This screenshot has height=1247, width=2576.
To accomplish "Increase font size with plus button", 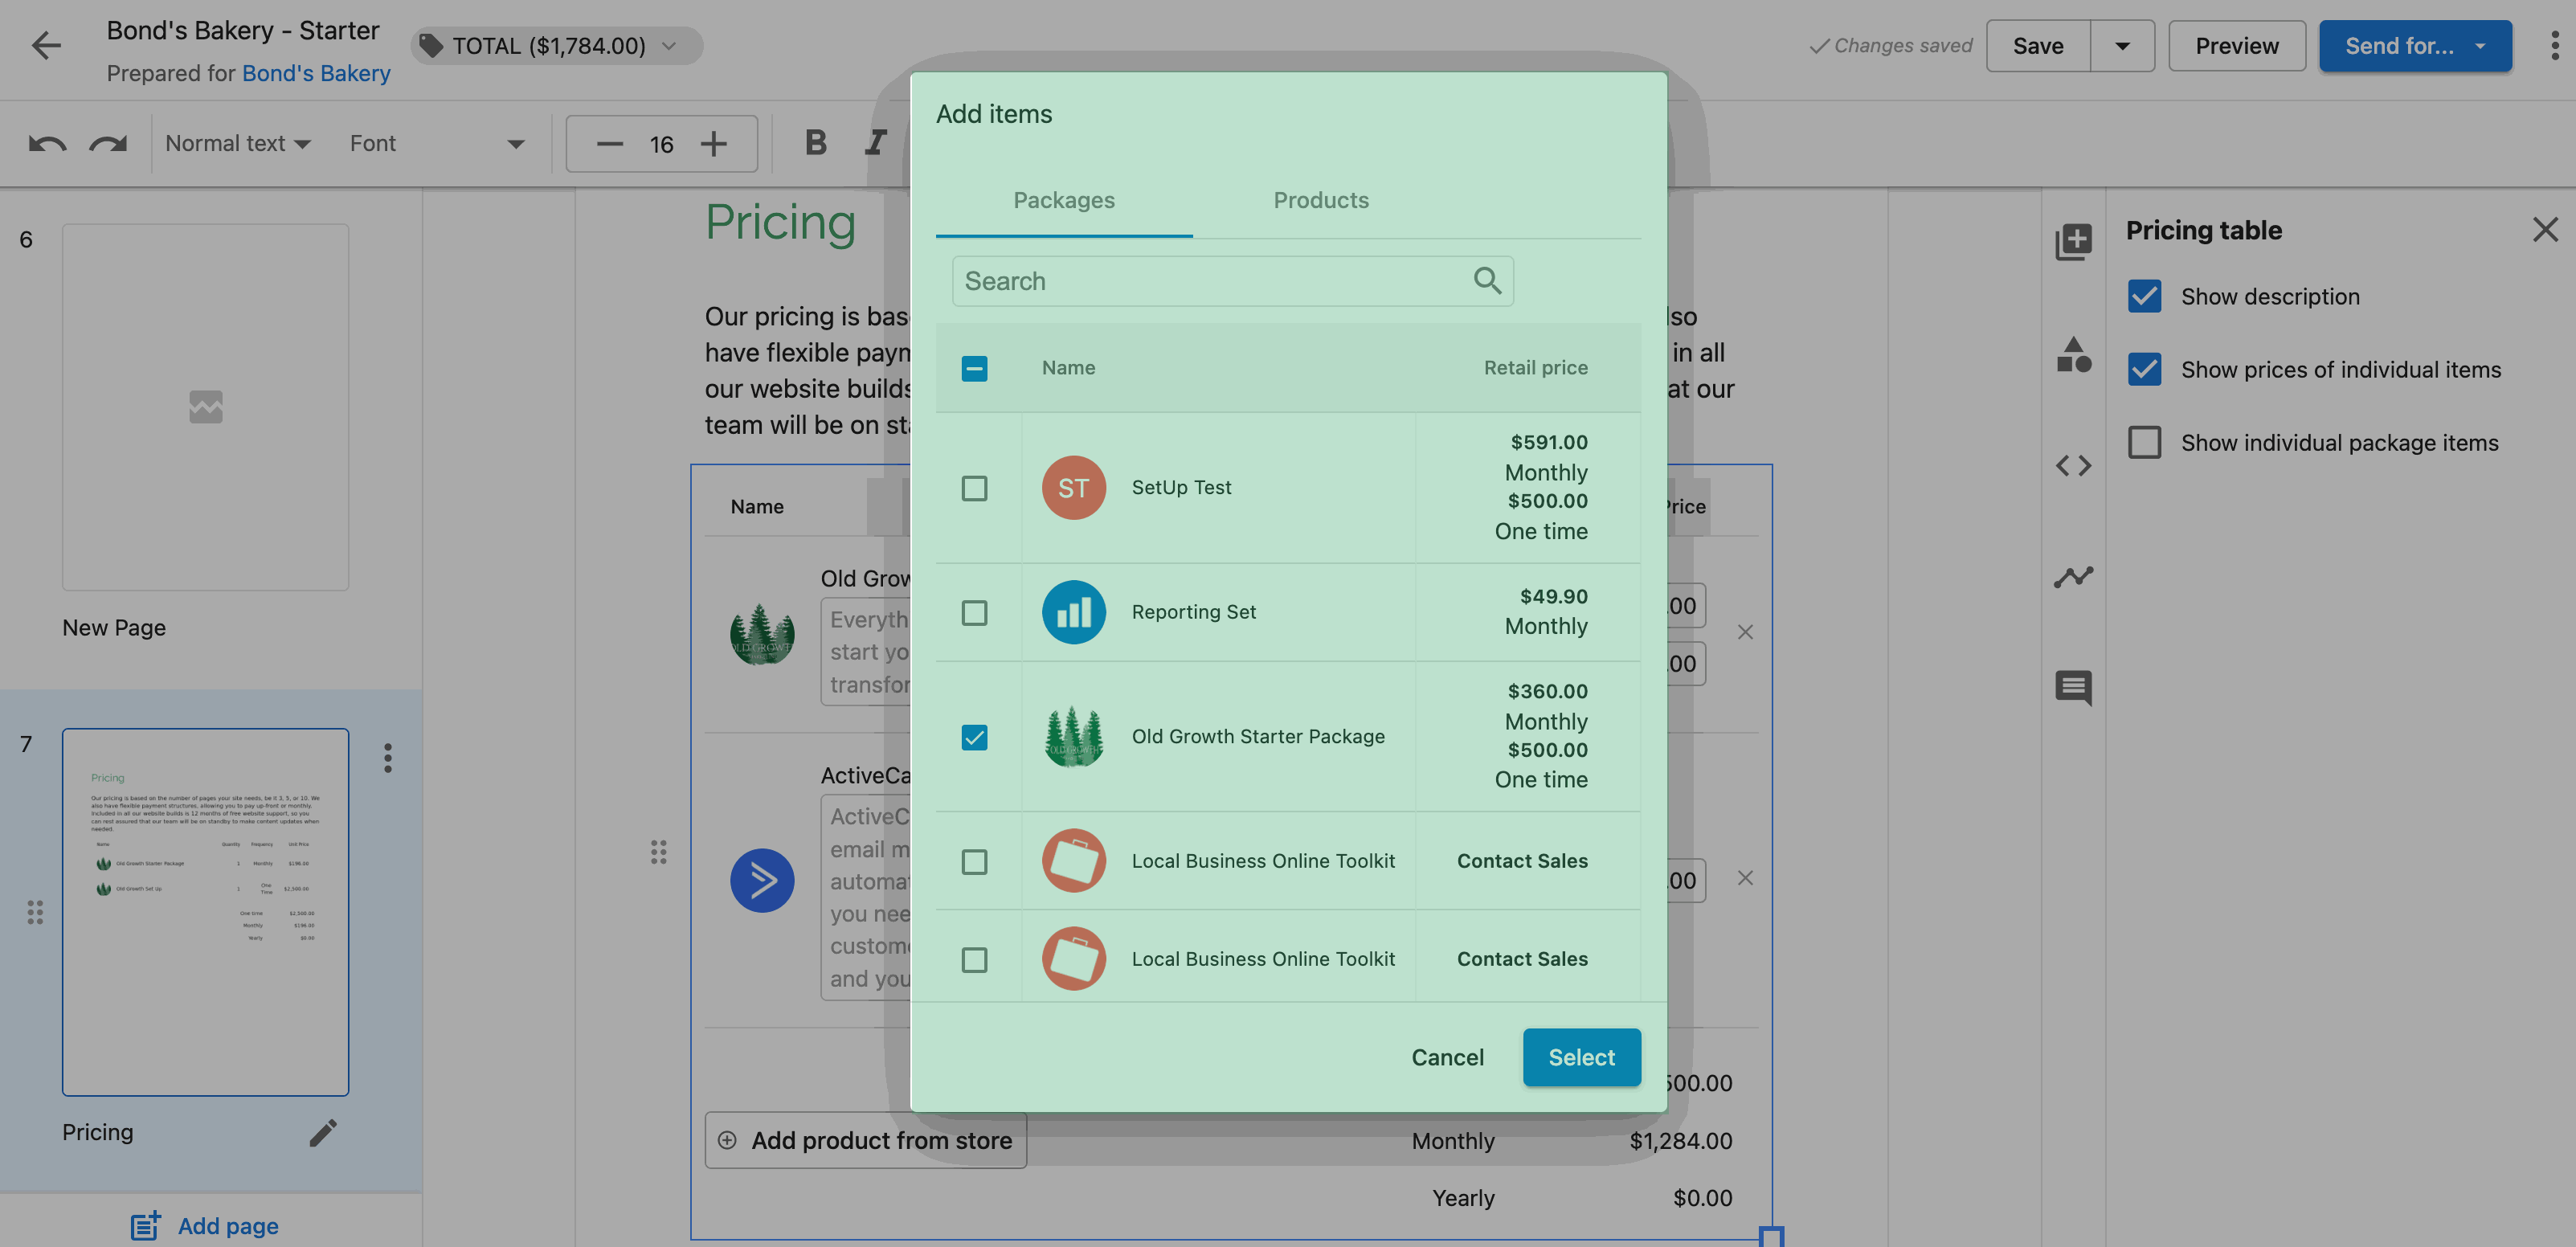I will pos(713,144).
